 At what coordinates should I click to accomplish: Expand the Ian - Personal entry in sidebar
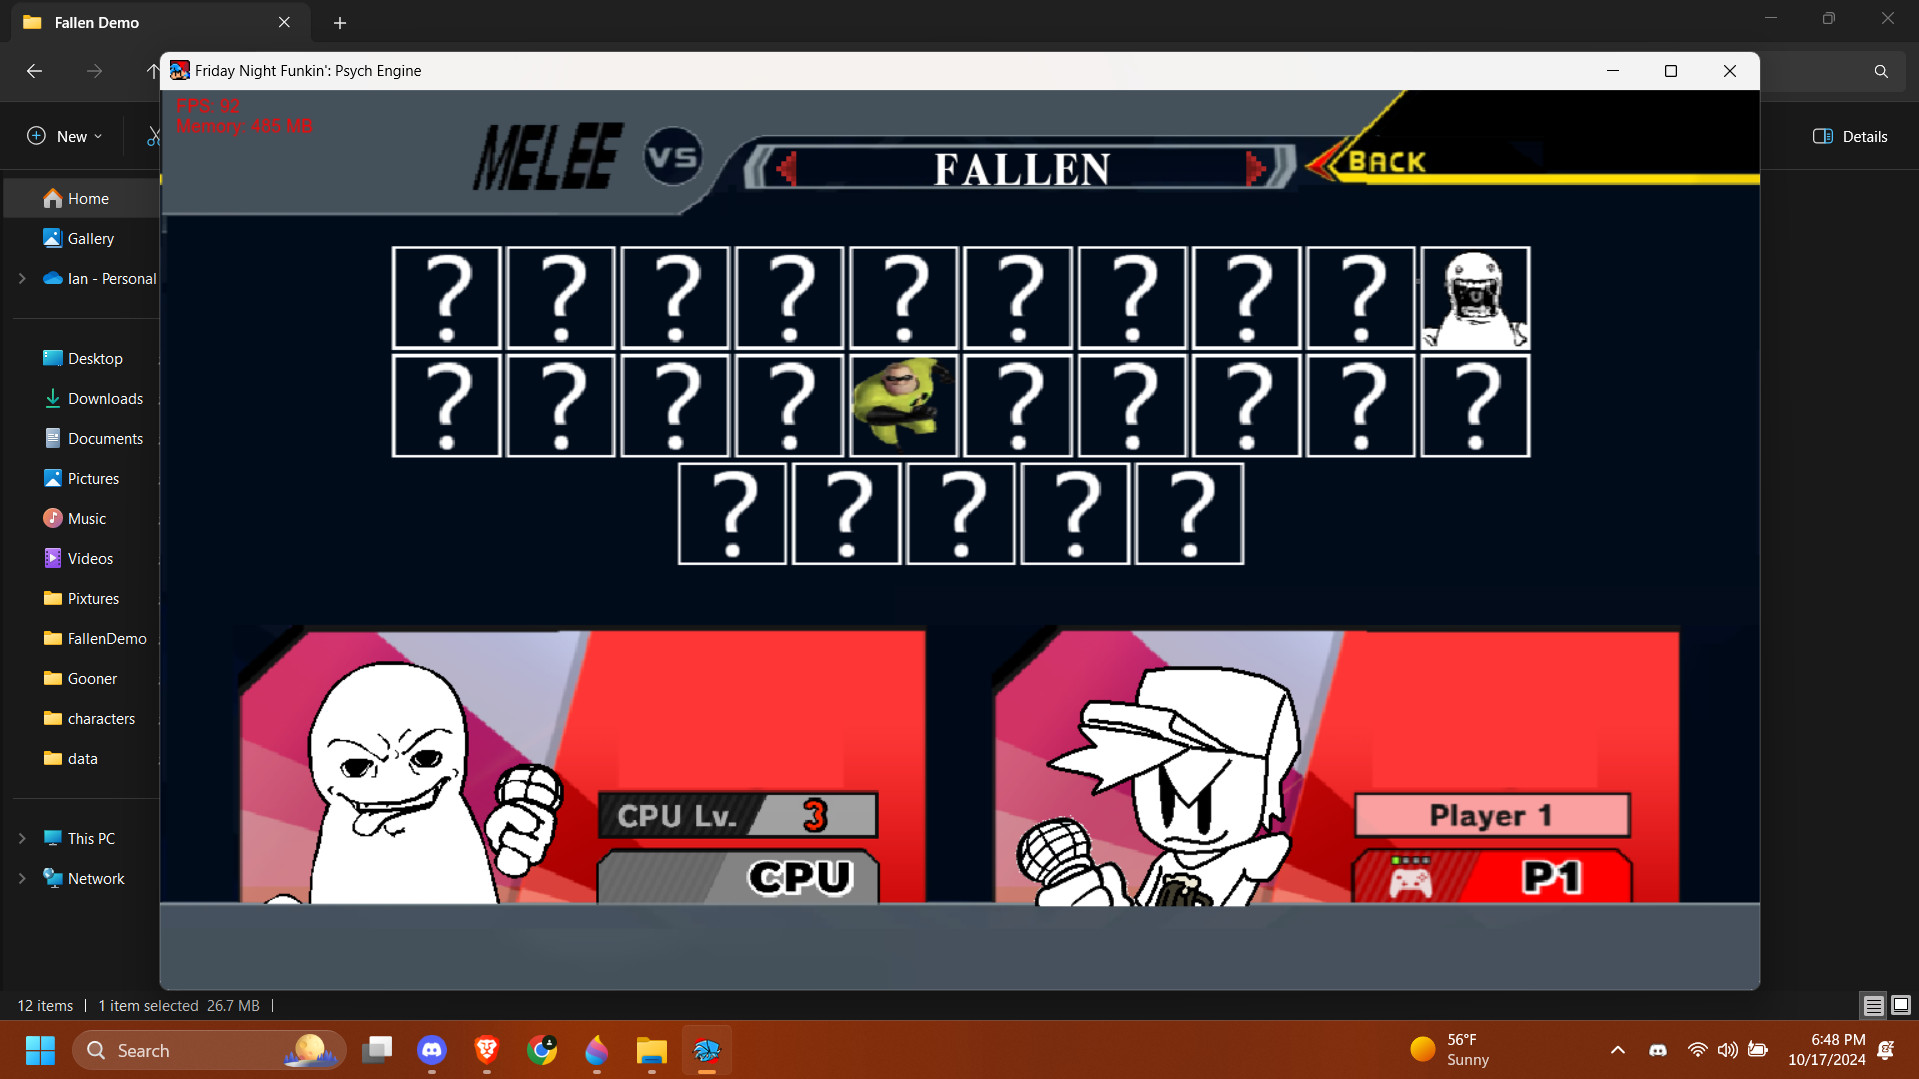pos(22,279)
